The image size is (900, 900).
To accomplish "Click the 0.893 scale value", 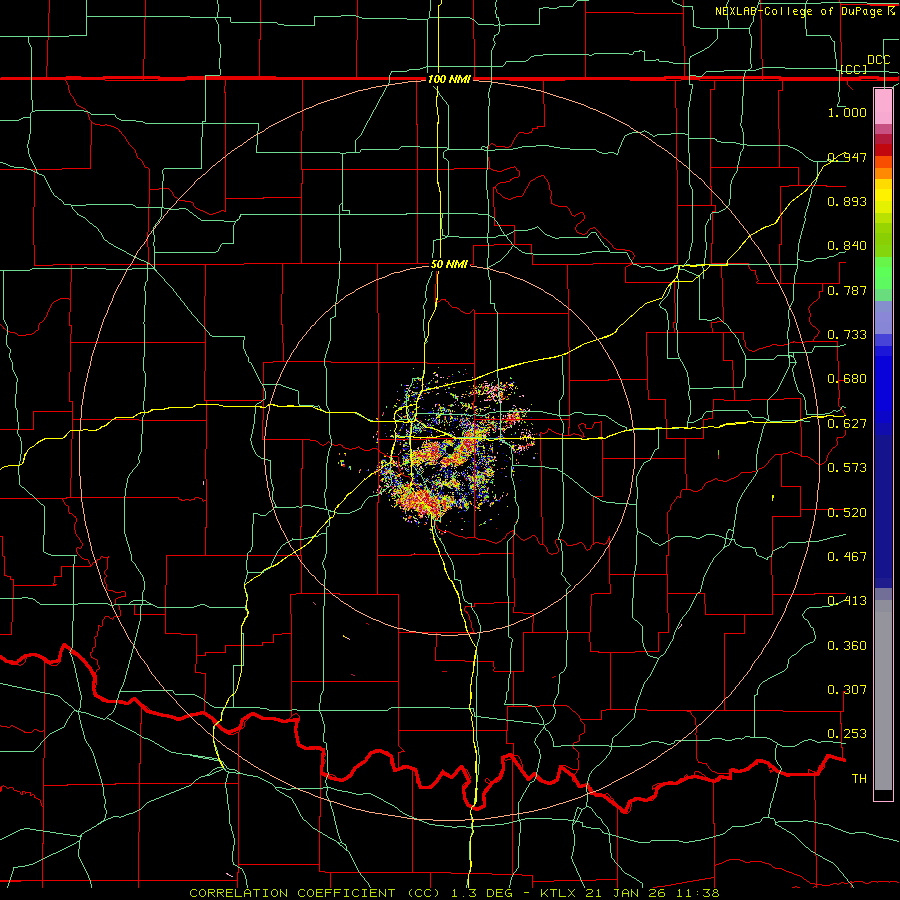I will pyautogui.click(x=847, y=201).
